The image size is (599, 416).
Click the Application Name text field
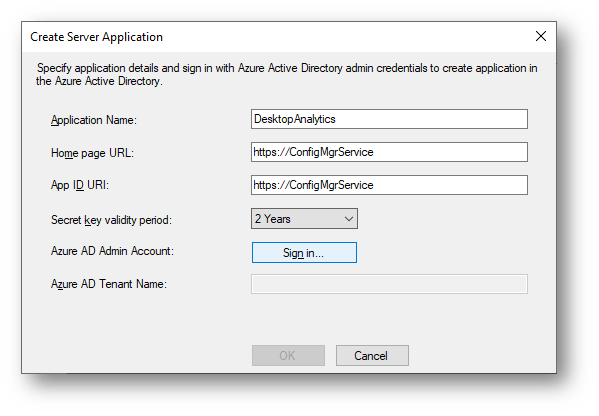click(389, 119)
